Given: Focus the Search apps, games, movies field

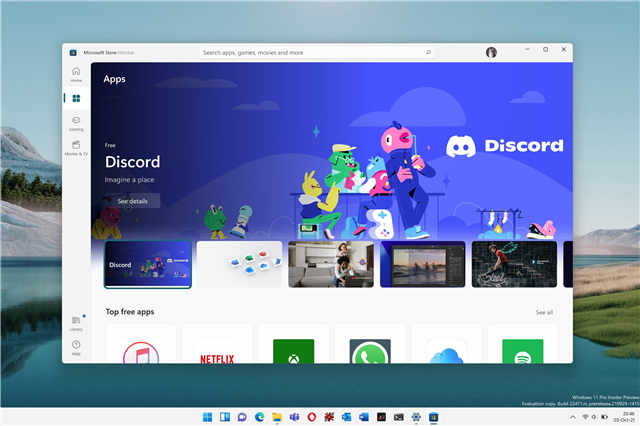Looking at the screenshot, I should click(317, 52).
